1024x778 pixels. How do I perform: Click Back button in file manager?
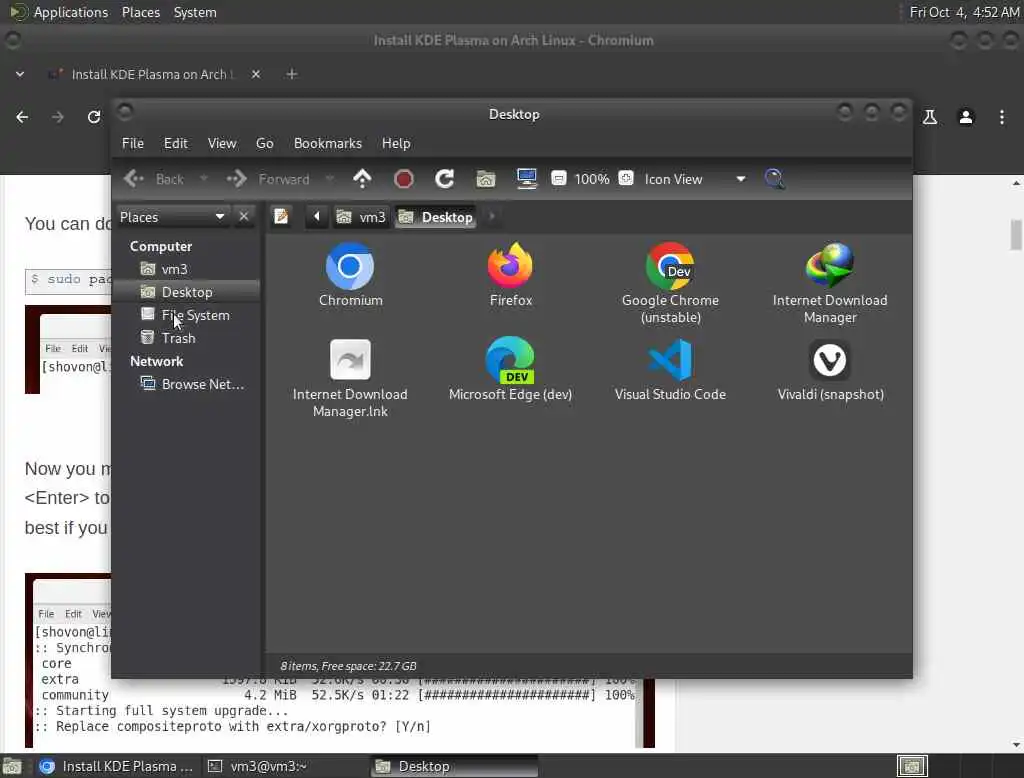pyautogui.click(x=155, y=178)
